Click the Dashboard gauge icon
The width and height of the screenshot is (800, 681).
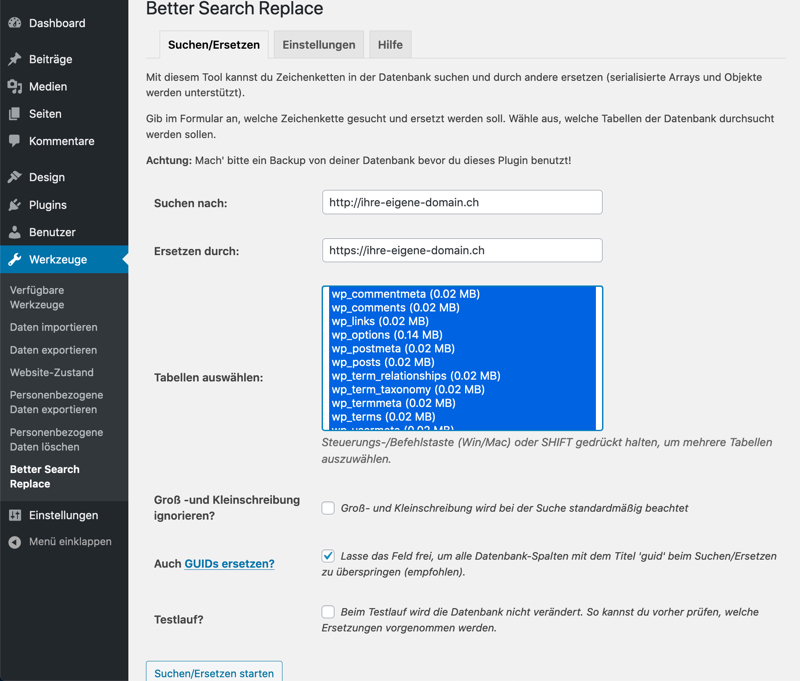click(x=15, y=23)
